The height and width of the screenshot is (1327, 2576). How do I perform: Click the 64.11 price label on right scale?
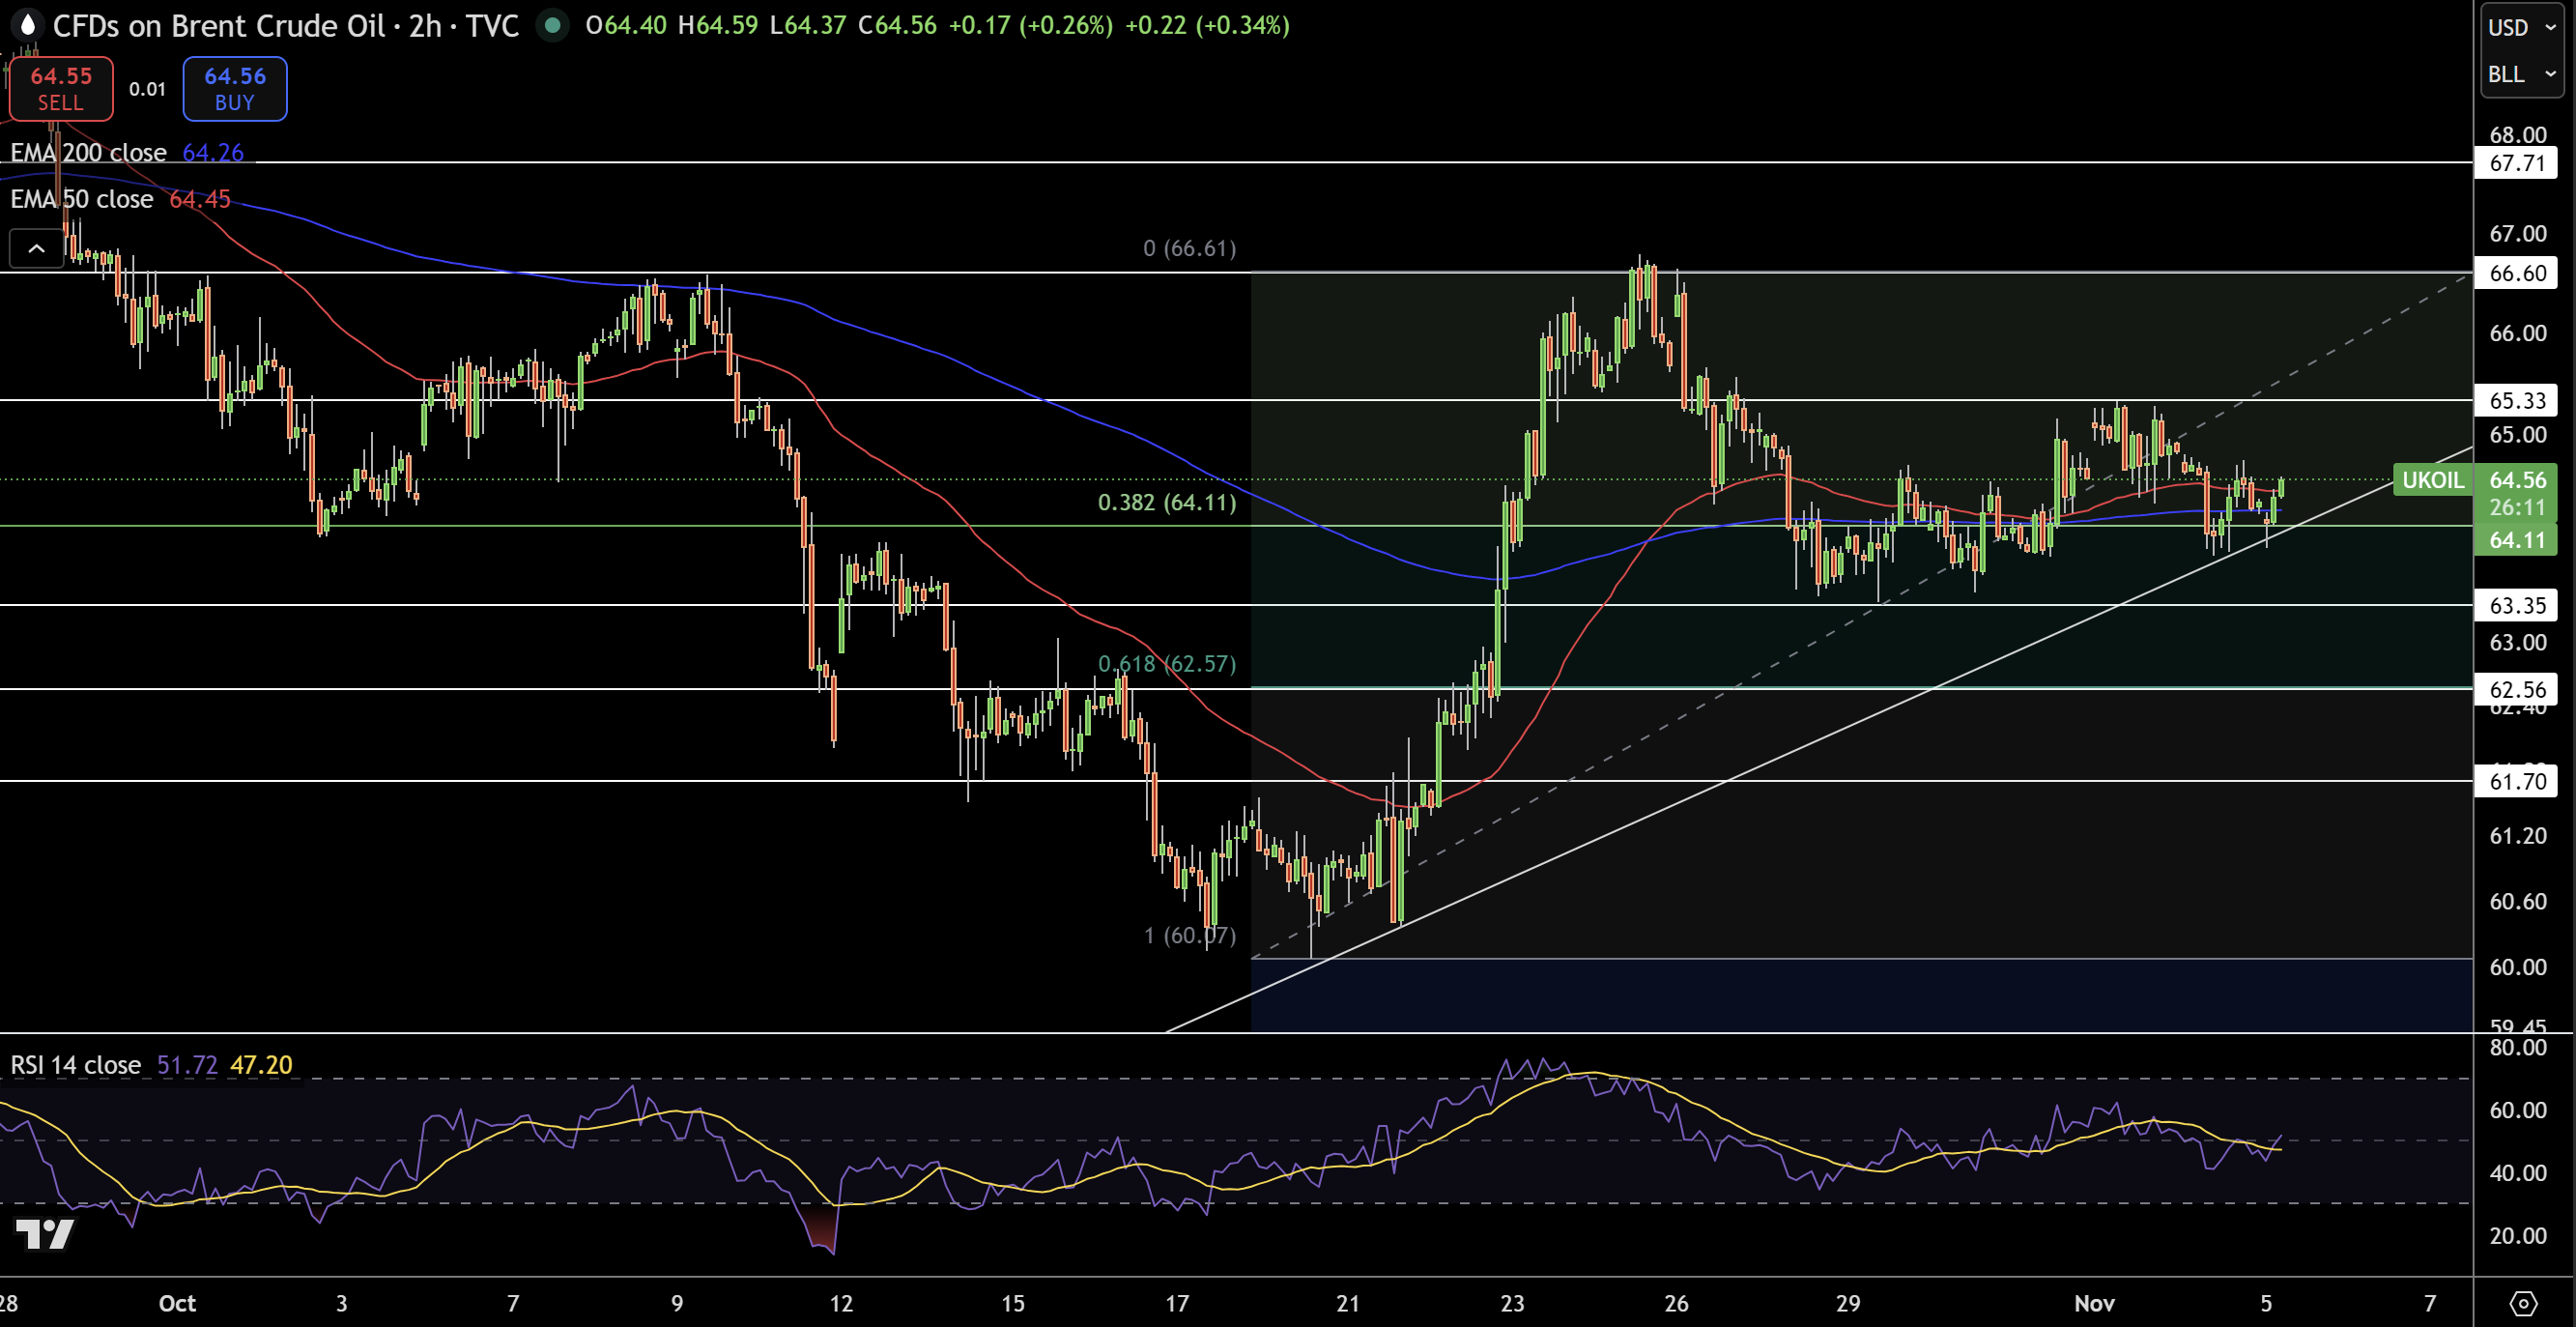point(2517,540)
